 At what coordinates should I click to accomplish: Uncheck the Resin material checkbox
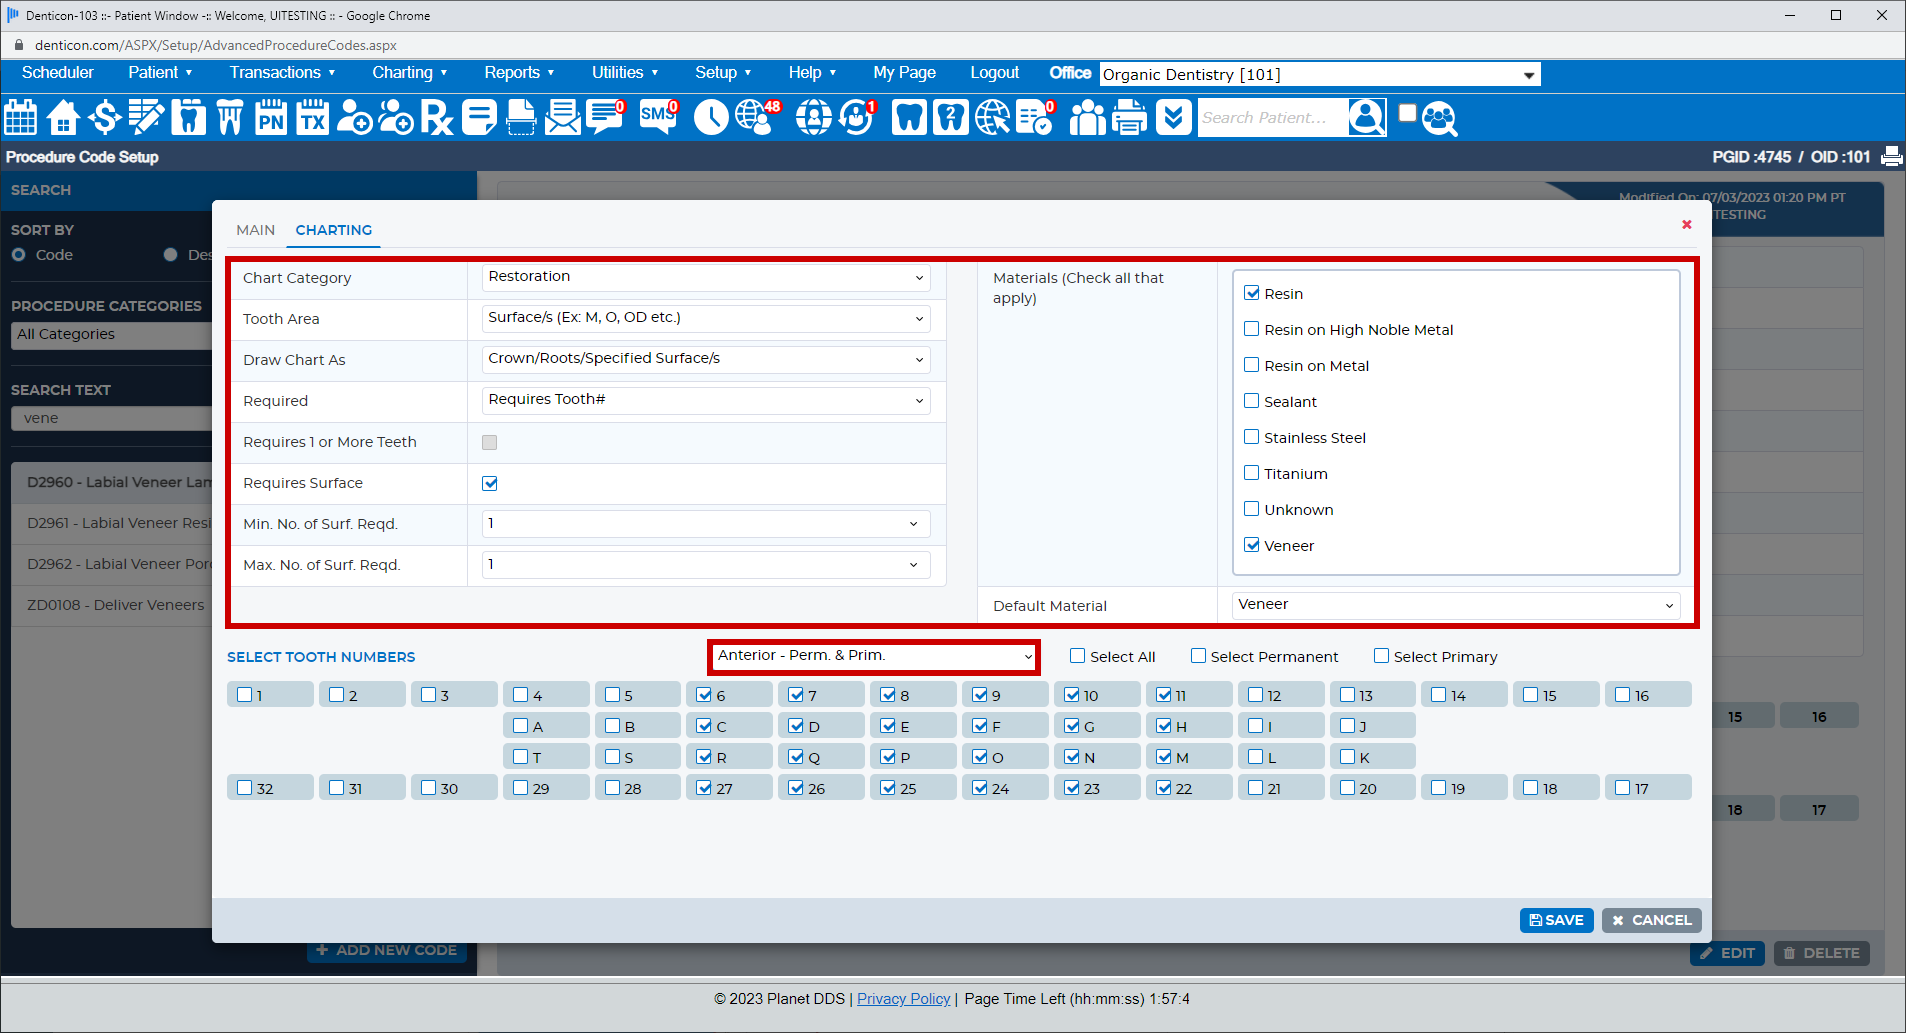click(1252, 292)
